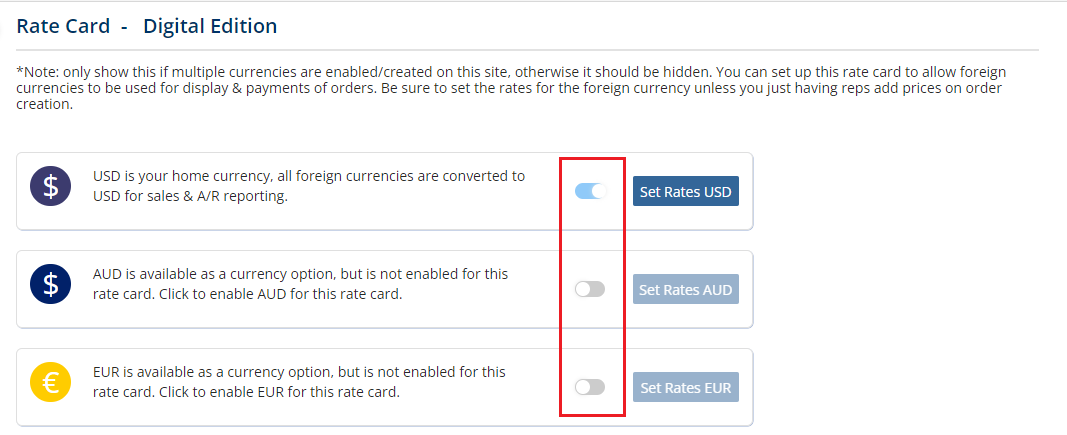Image resolution: width=1067 pixels, height=435 pixels.
Task: Open Set Rates USD
Action: click(x=686, y=191)
